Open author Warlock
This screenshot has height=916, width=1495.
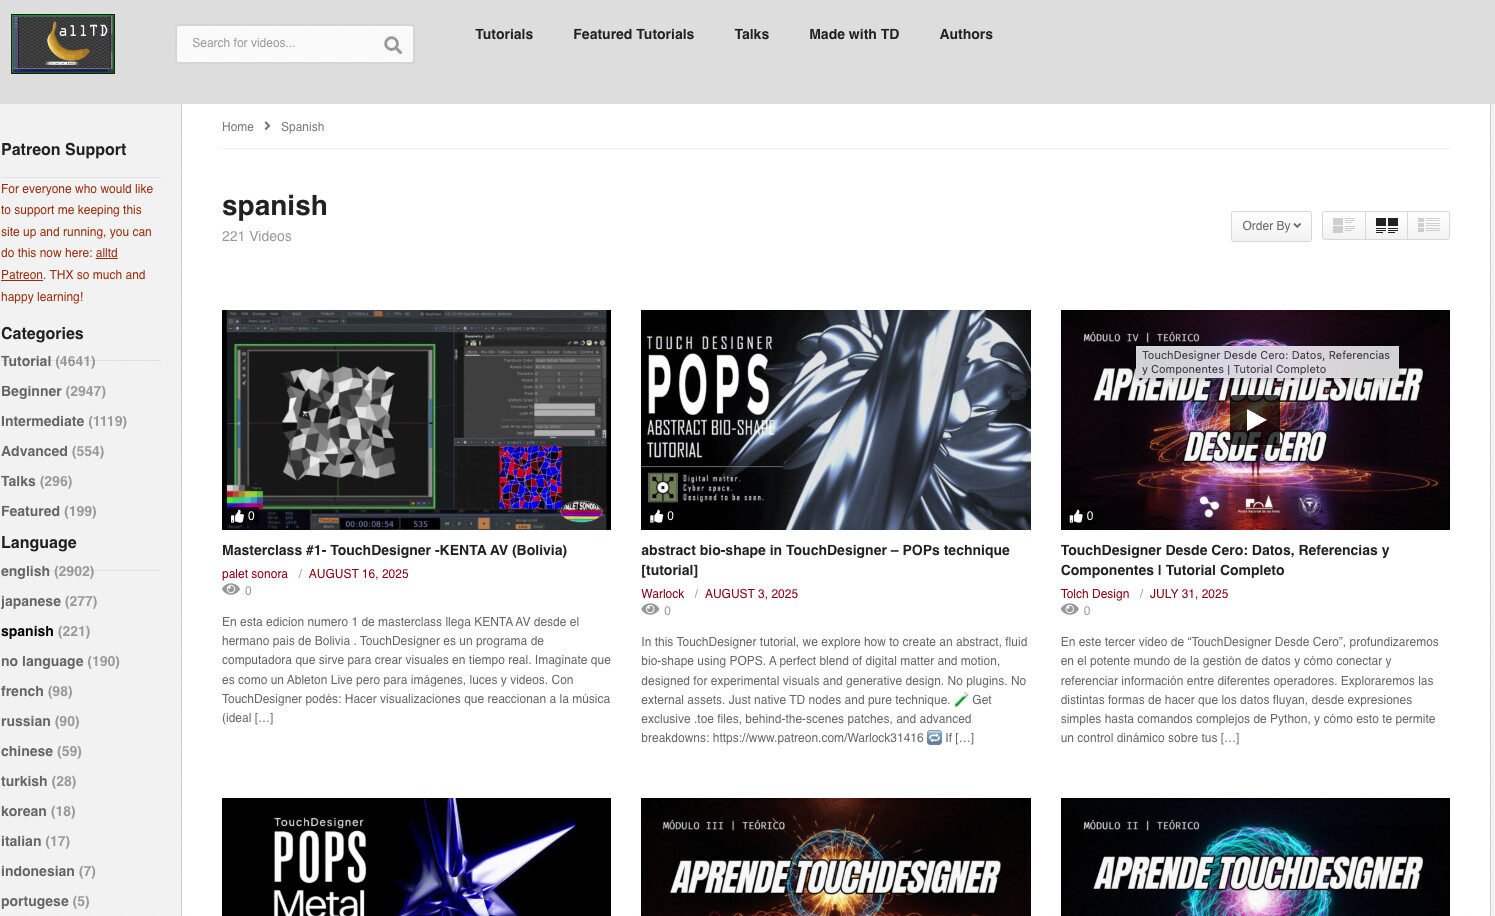click(662, 594)
